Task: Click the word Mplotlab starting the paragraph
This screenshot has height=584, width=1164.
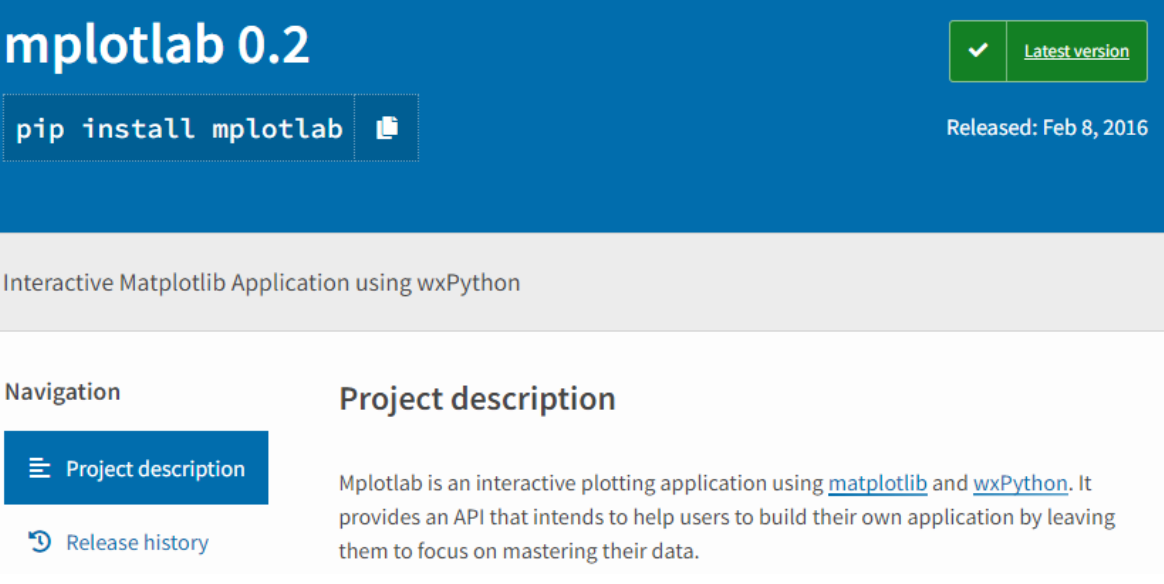Action: tap(381, 483)
